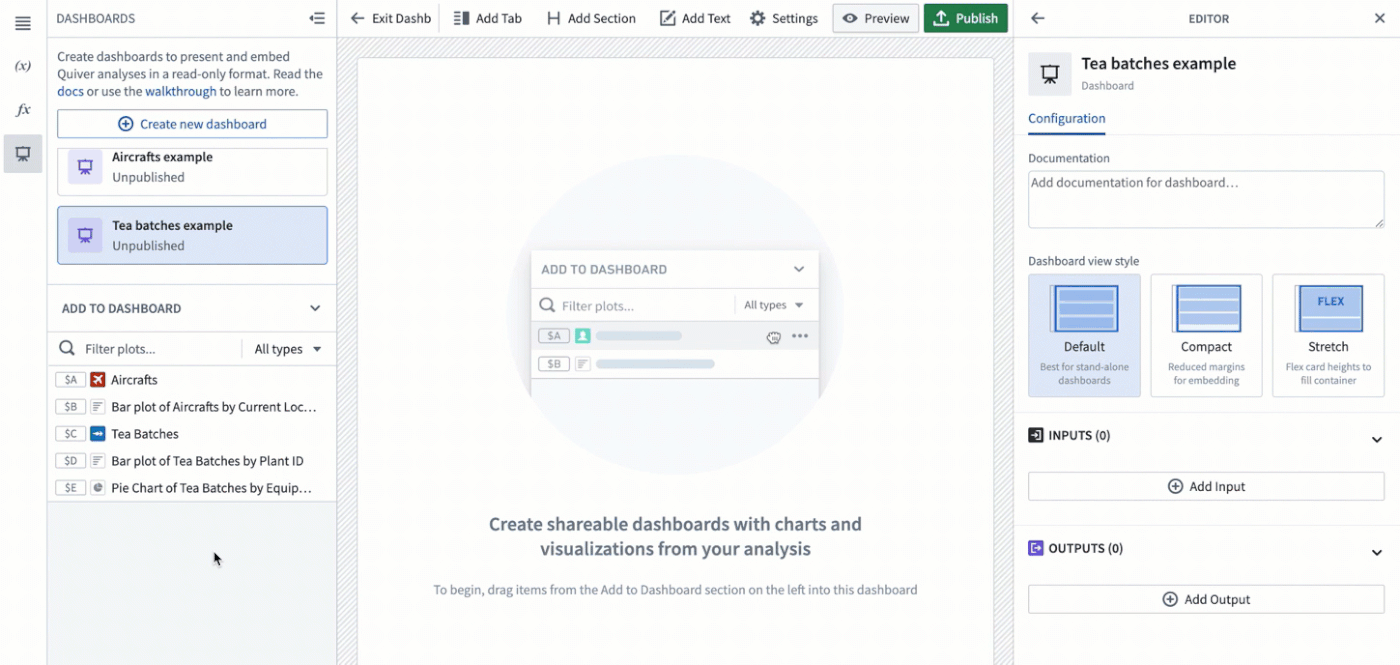The height and width of the screenshot is (665, 1400).
Task: Click the green Publish button
Action: [966, 18]
